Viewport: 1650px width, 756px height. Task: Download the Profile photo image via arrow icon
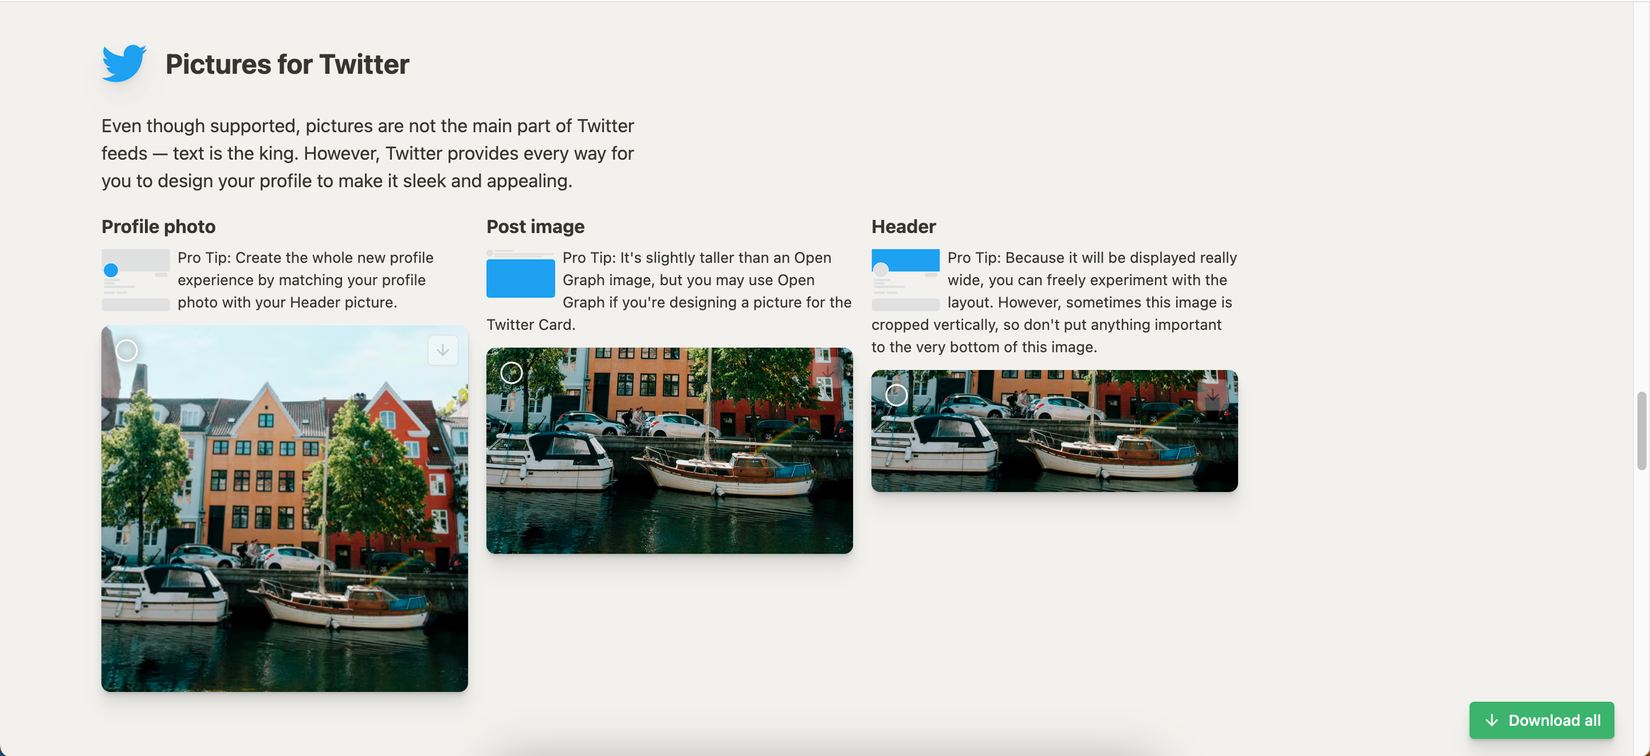443,350
